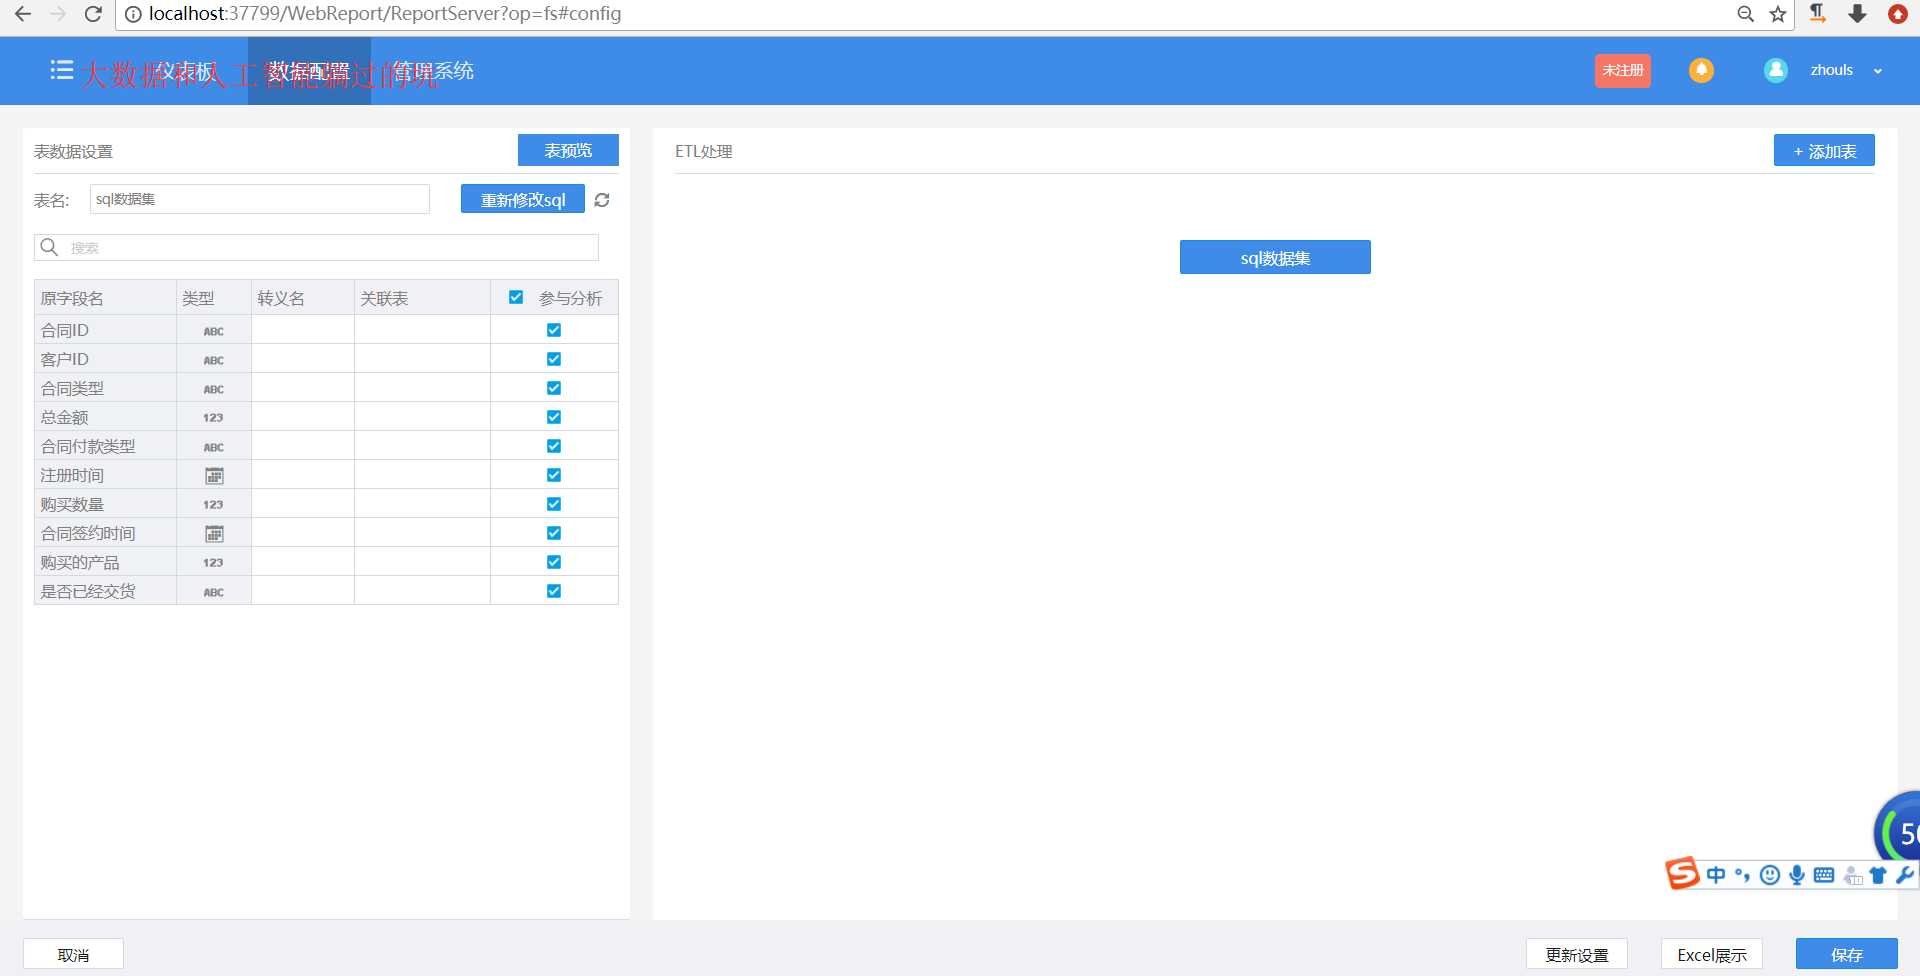Uncheck 参与分析 for 合同签约时间

554,533
